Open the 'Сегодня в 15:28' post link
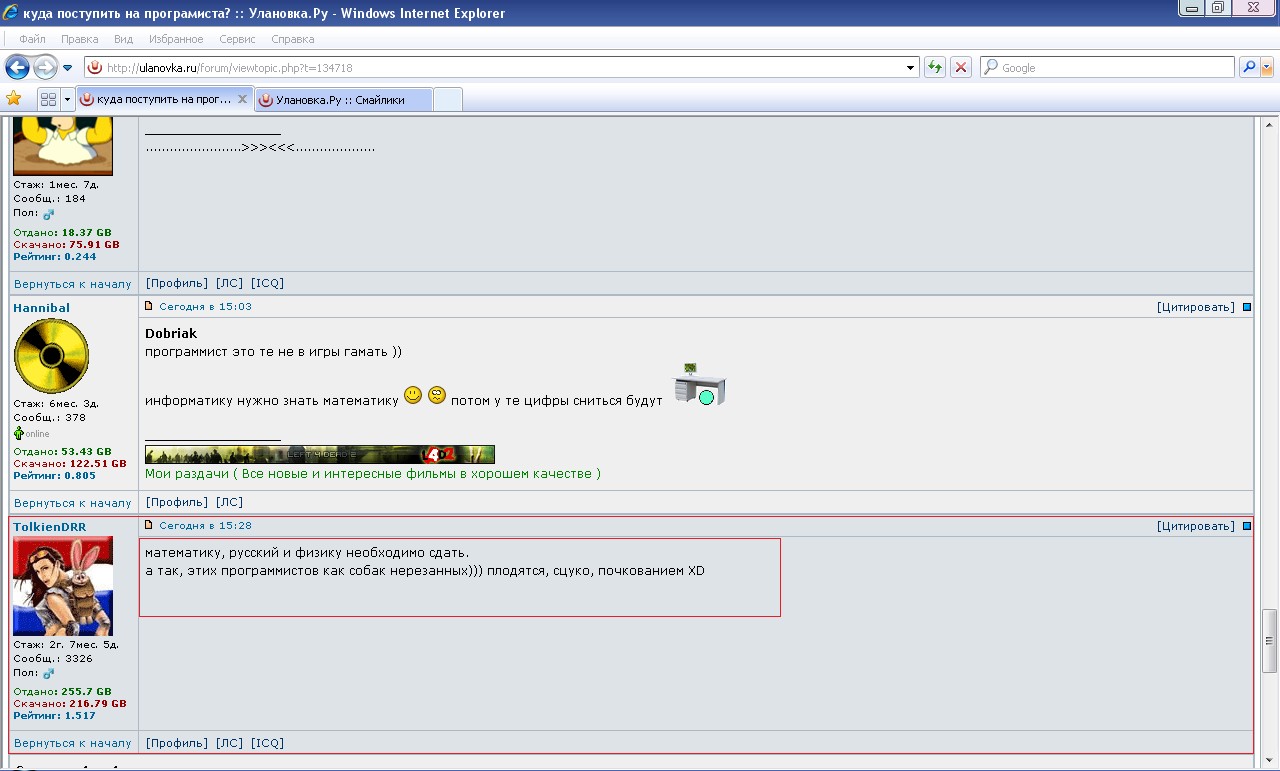1280x771 pixels. click(205, 526)
